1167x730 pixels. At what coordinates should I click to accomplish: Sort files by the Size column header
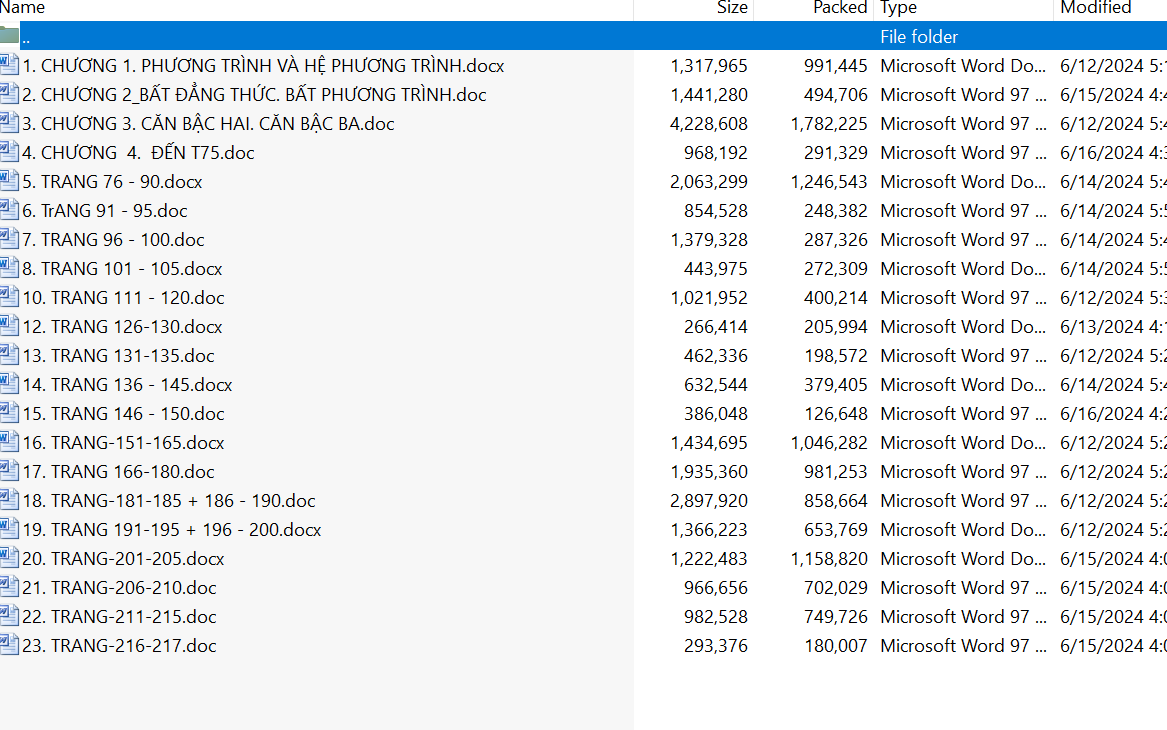pyautogui.click(x=732, y=8)
